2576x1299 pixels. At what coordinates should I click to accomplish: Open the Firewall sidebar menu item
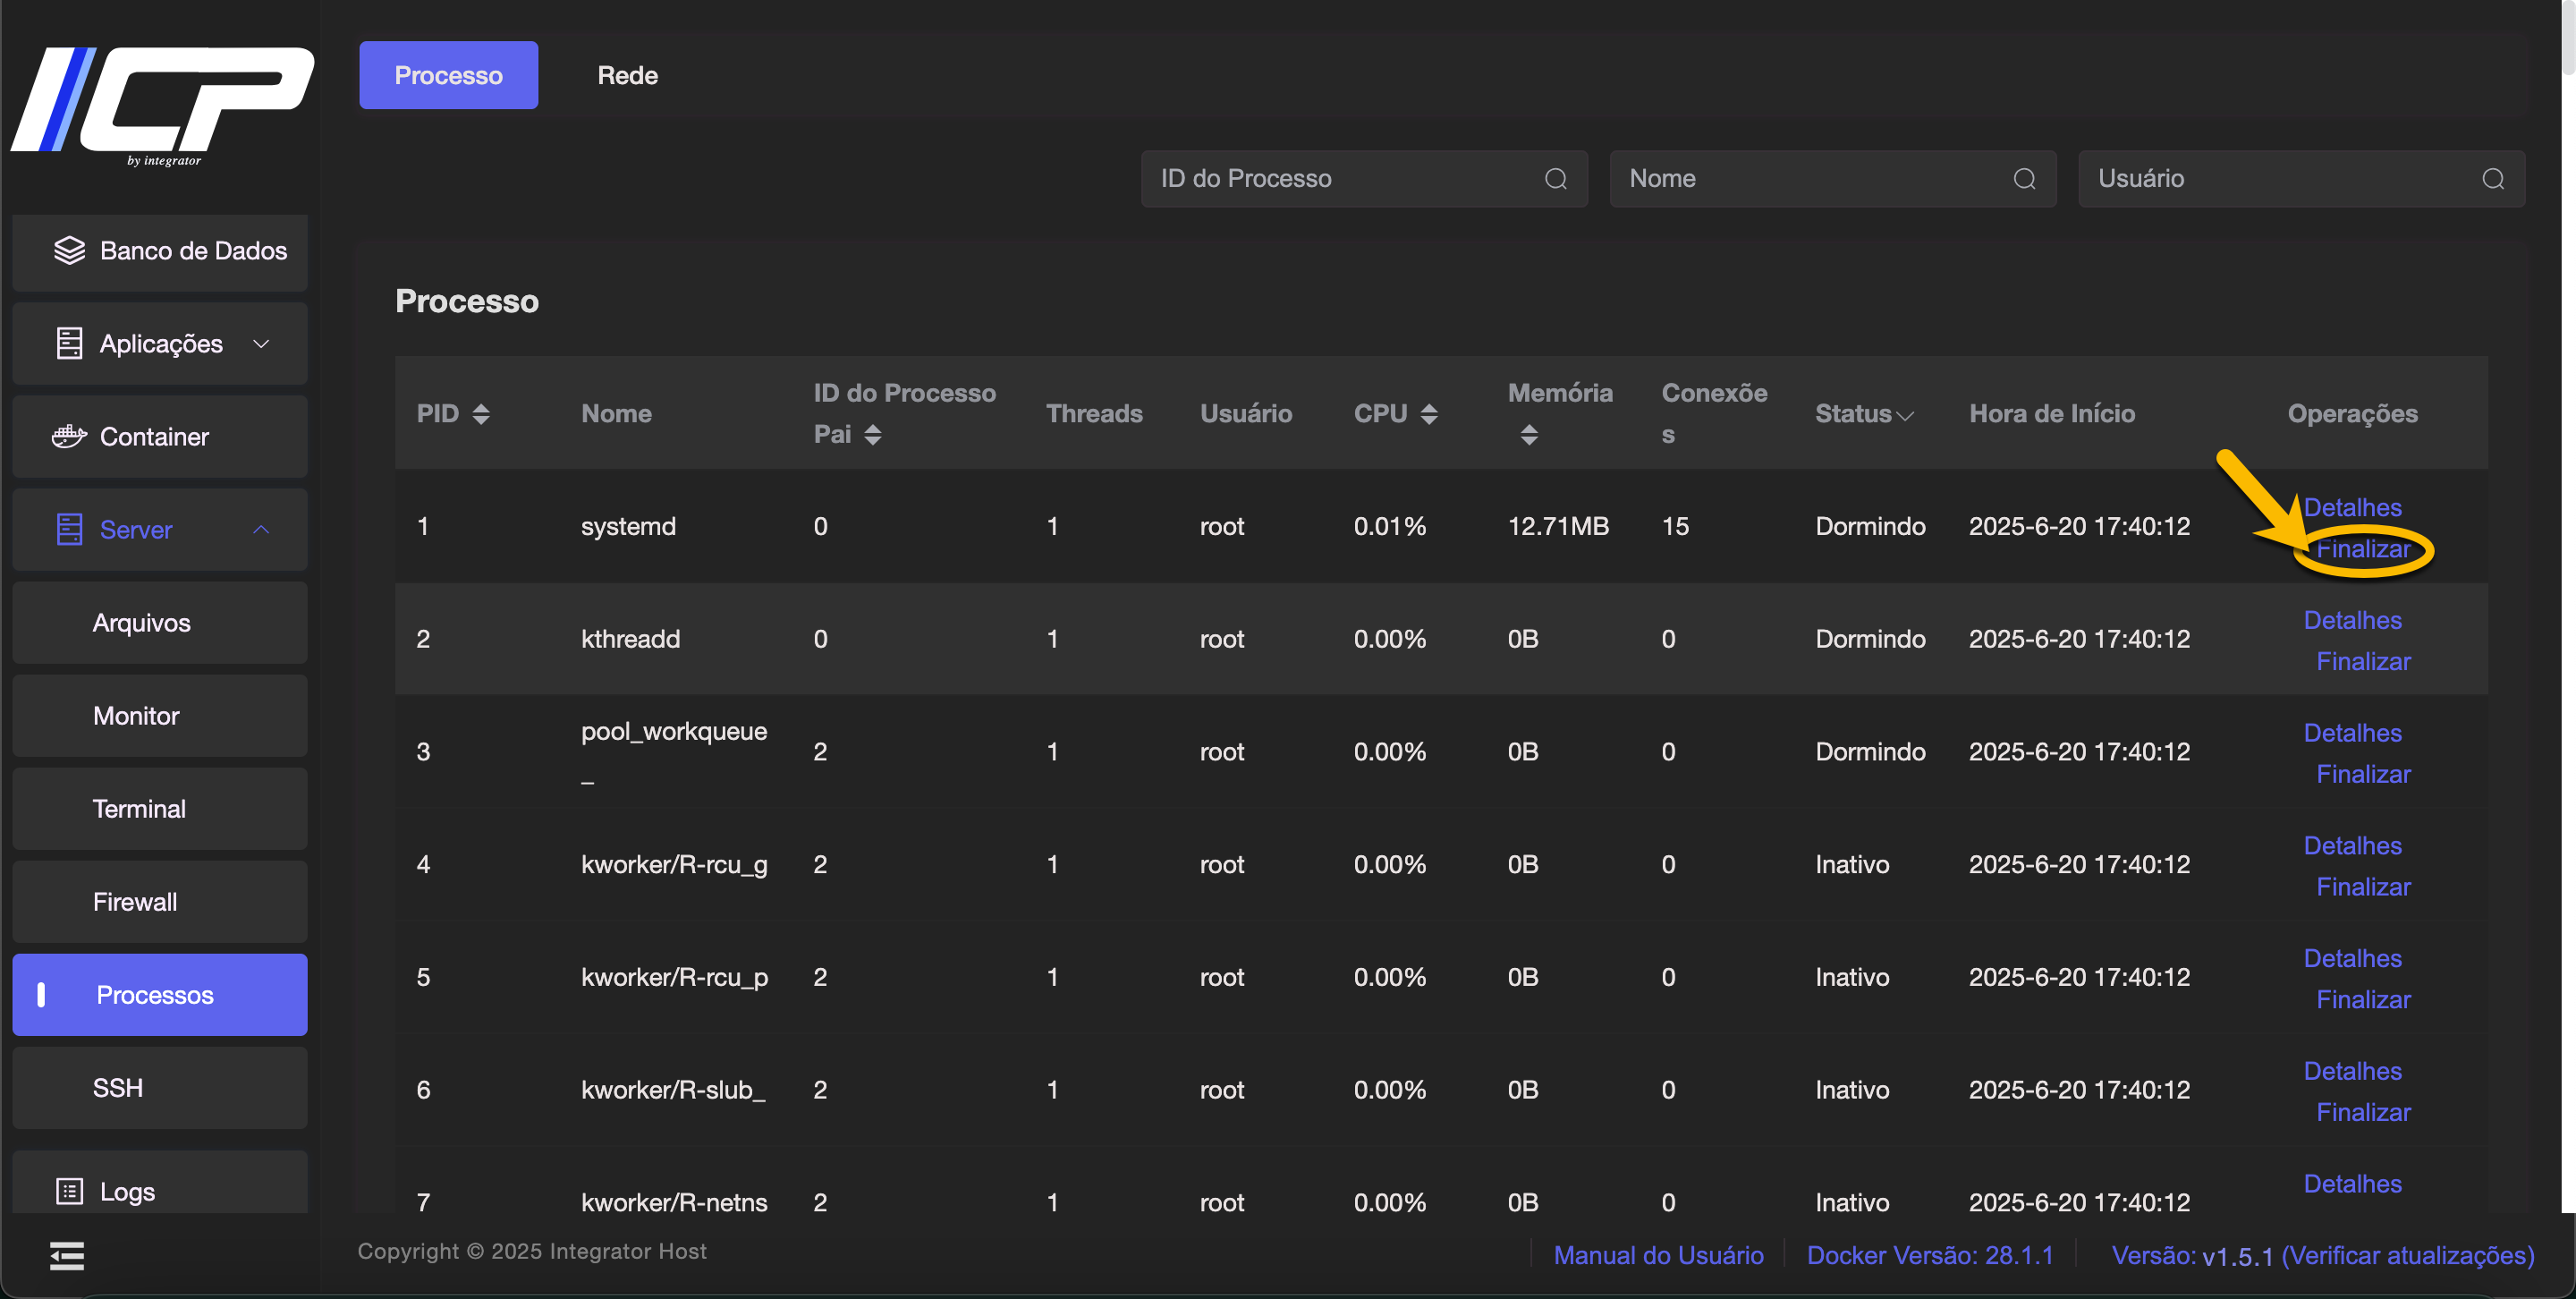click(x=135, y=902)
